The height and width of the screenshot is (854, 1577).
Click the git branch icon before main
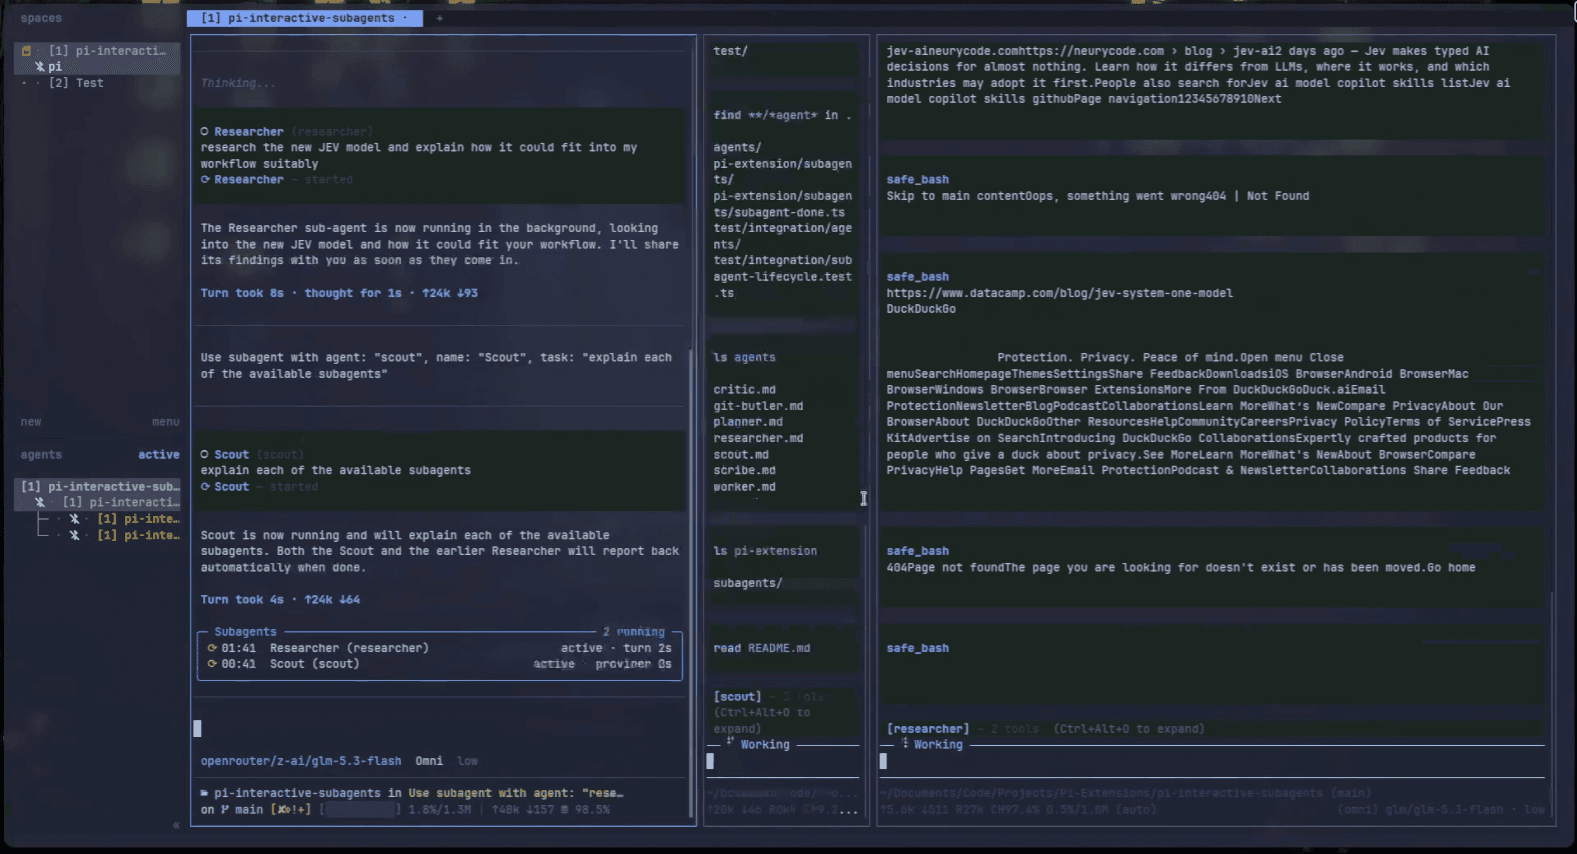(x=225, y=810)
